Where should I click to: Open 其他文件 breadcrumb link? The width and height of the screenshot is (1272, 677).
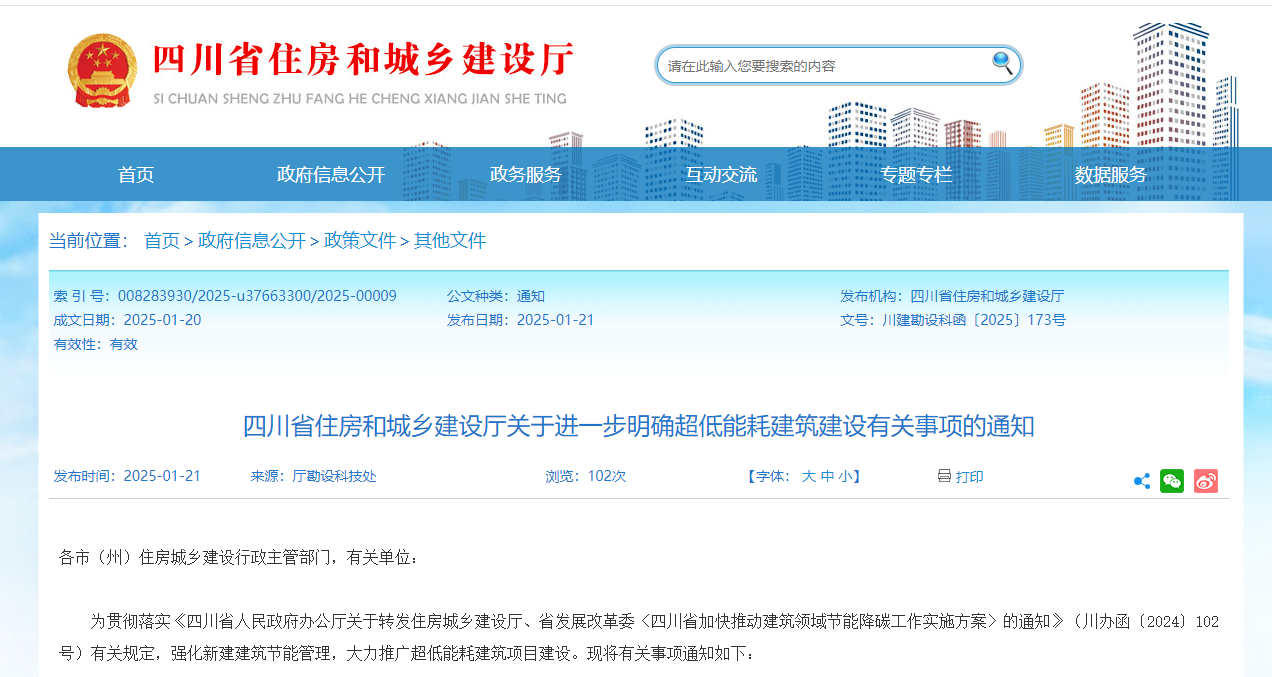pyautogui.click(x=448, y=240)
